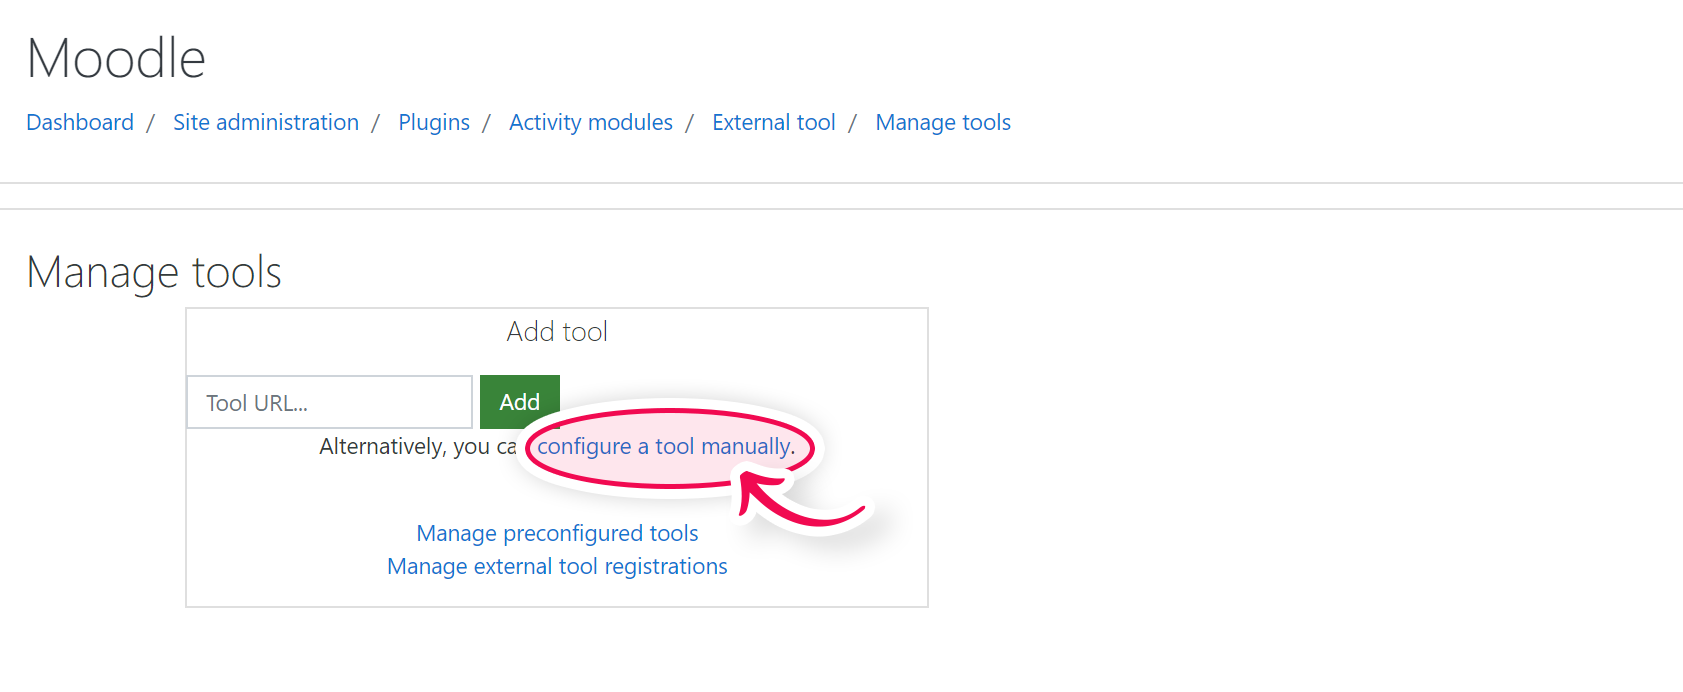
Task: Select the highlighted tool configuration link
Action: click(664, 446)
